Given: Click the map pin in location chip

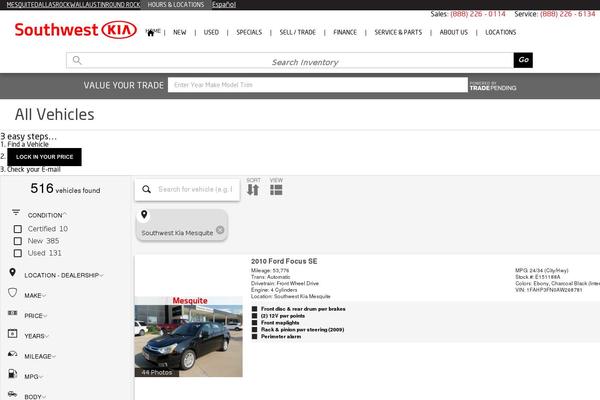Looking at the screenshot, I should click(x=144, y=215).
